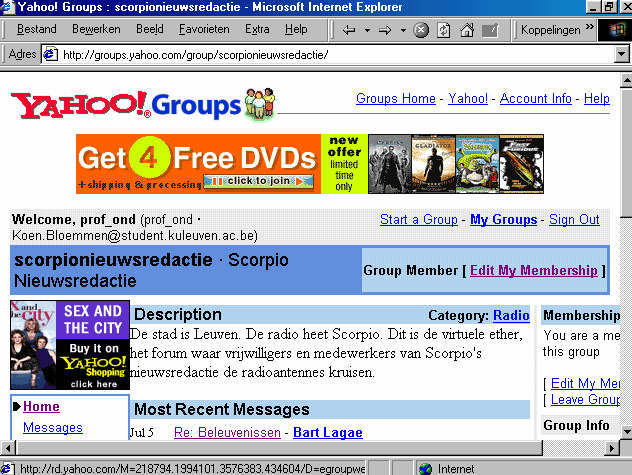
Task: Stop page loading with the X icon
Action: tap(421, 30)
